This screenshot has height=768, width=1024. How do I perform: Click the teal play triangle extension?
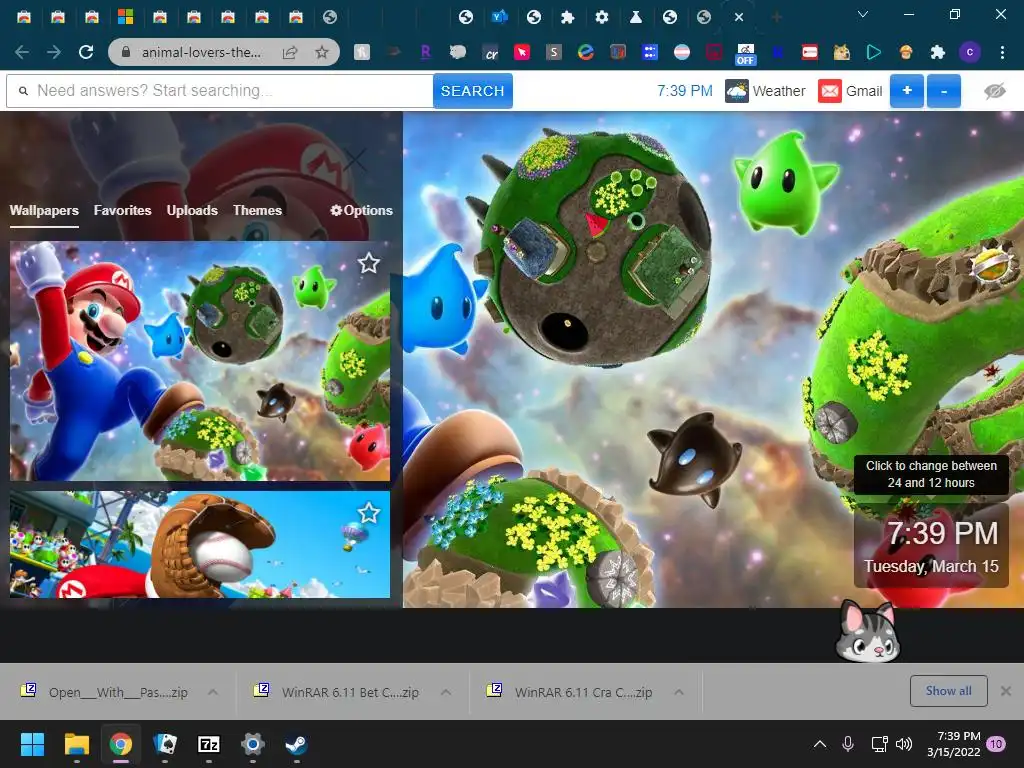874,52
